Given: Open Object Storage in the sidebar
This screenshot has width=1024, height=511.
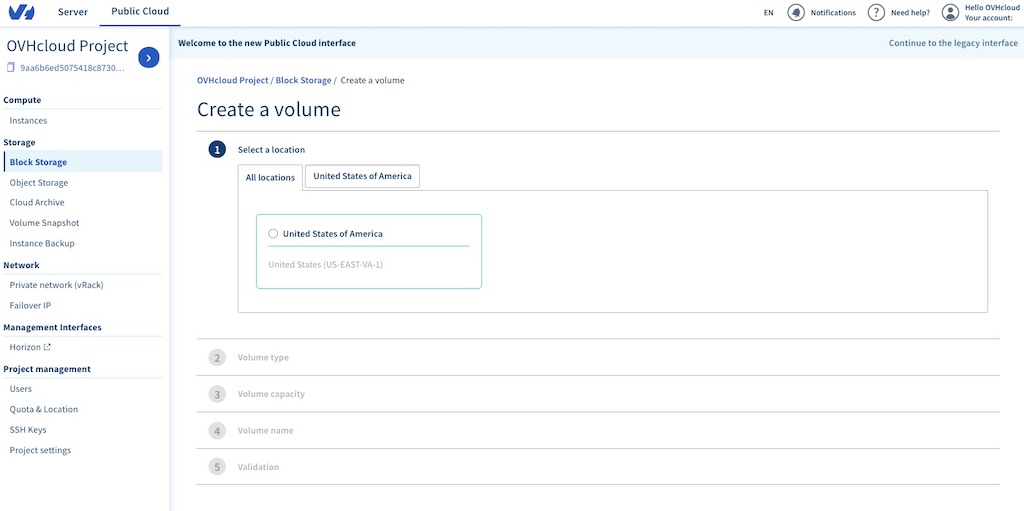Looking at the screenshot, I should [x=39, y=183].
